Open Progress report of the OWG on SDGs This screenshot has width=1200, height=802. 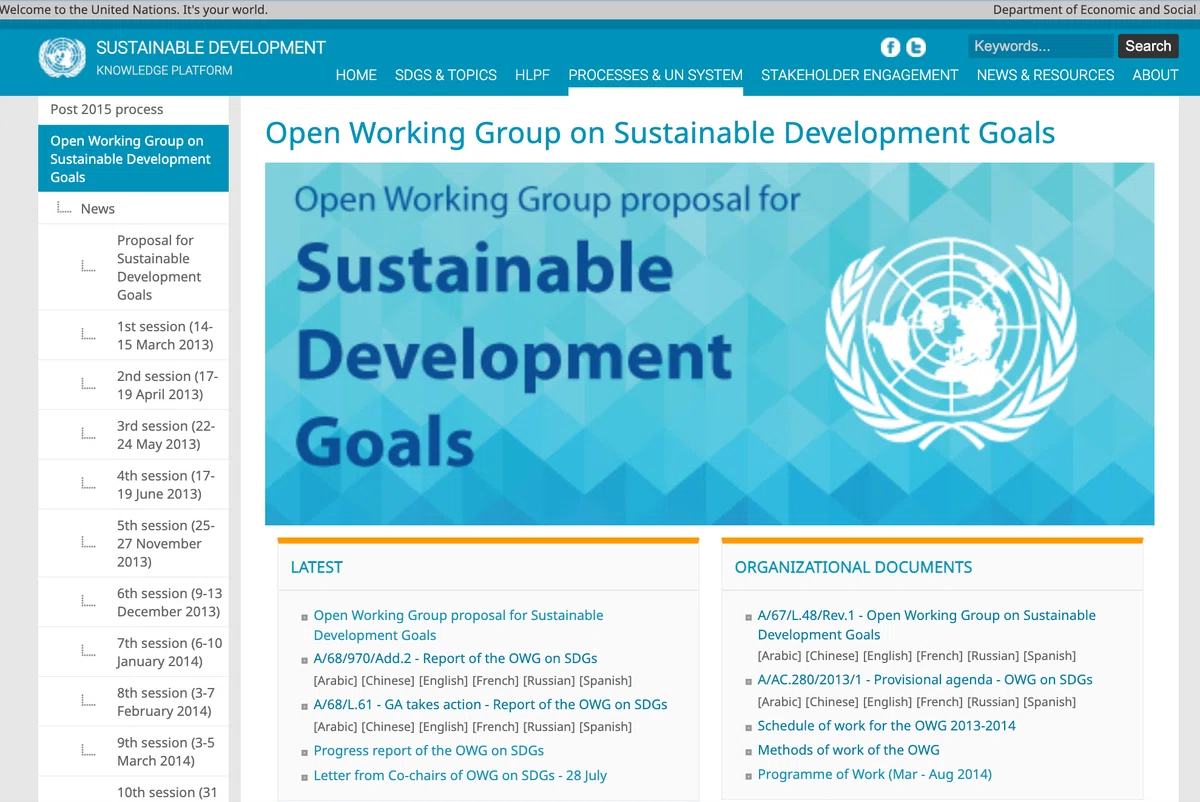(x=428, y=750)
